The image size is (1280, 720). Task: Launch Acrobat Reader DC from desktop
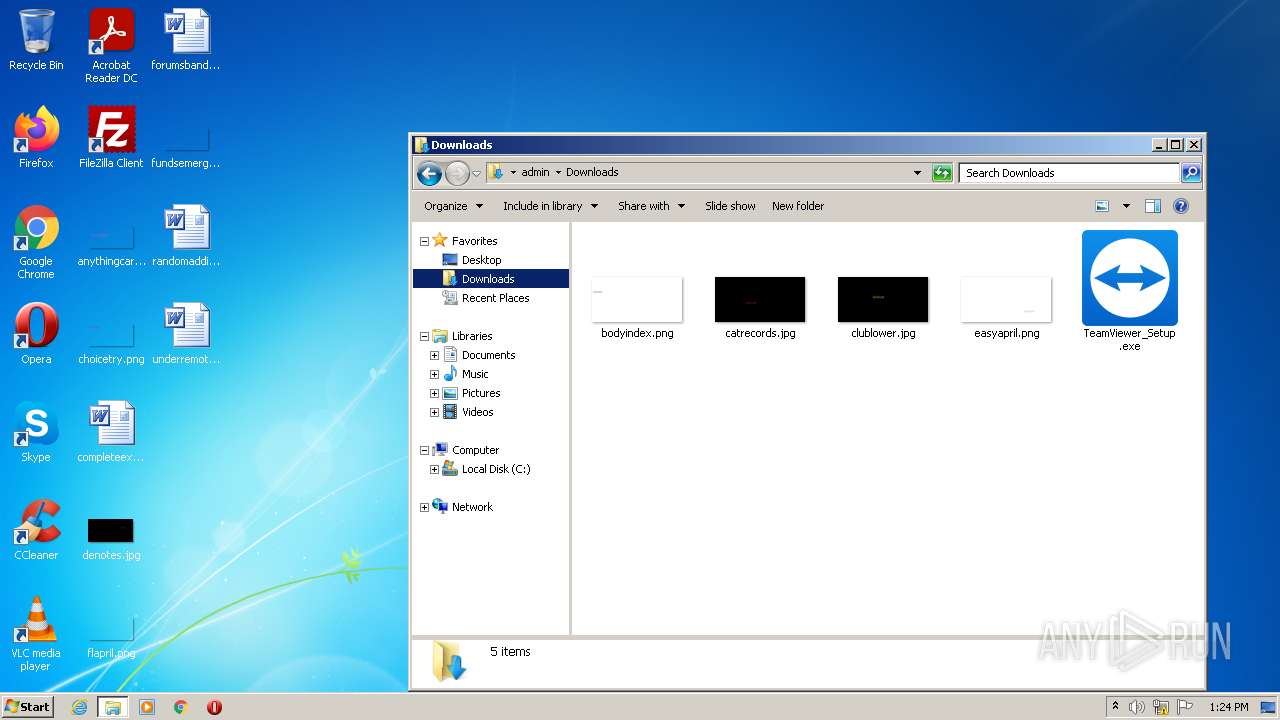pos(111,46)
